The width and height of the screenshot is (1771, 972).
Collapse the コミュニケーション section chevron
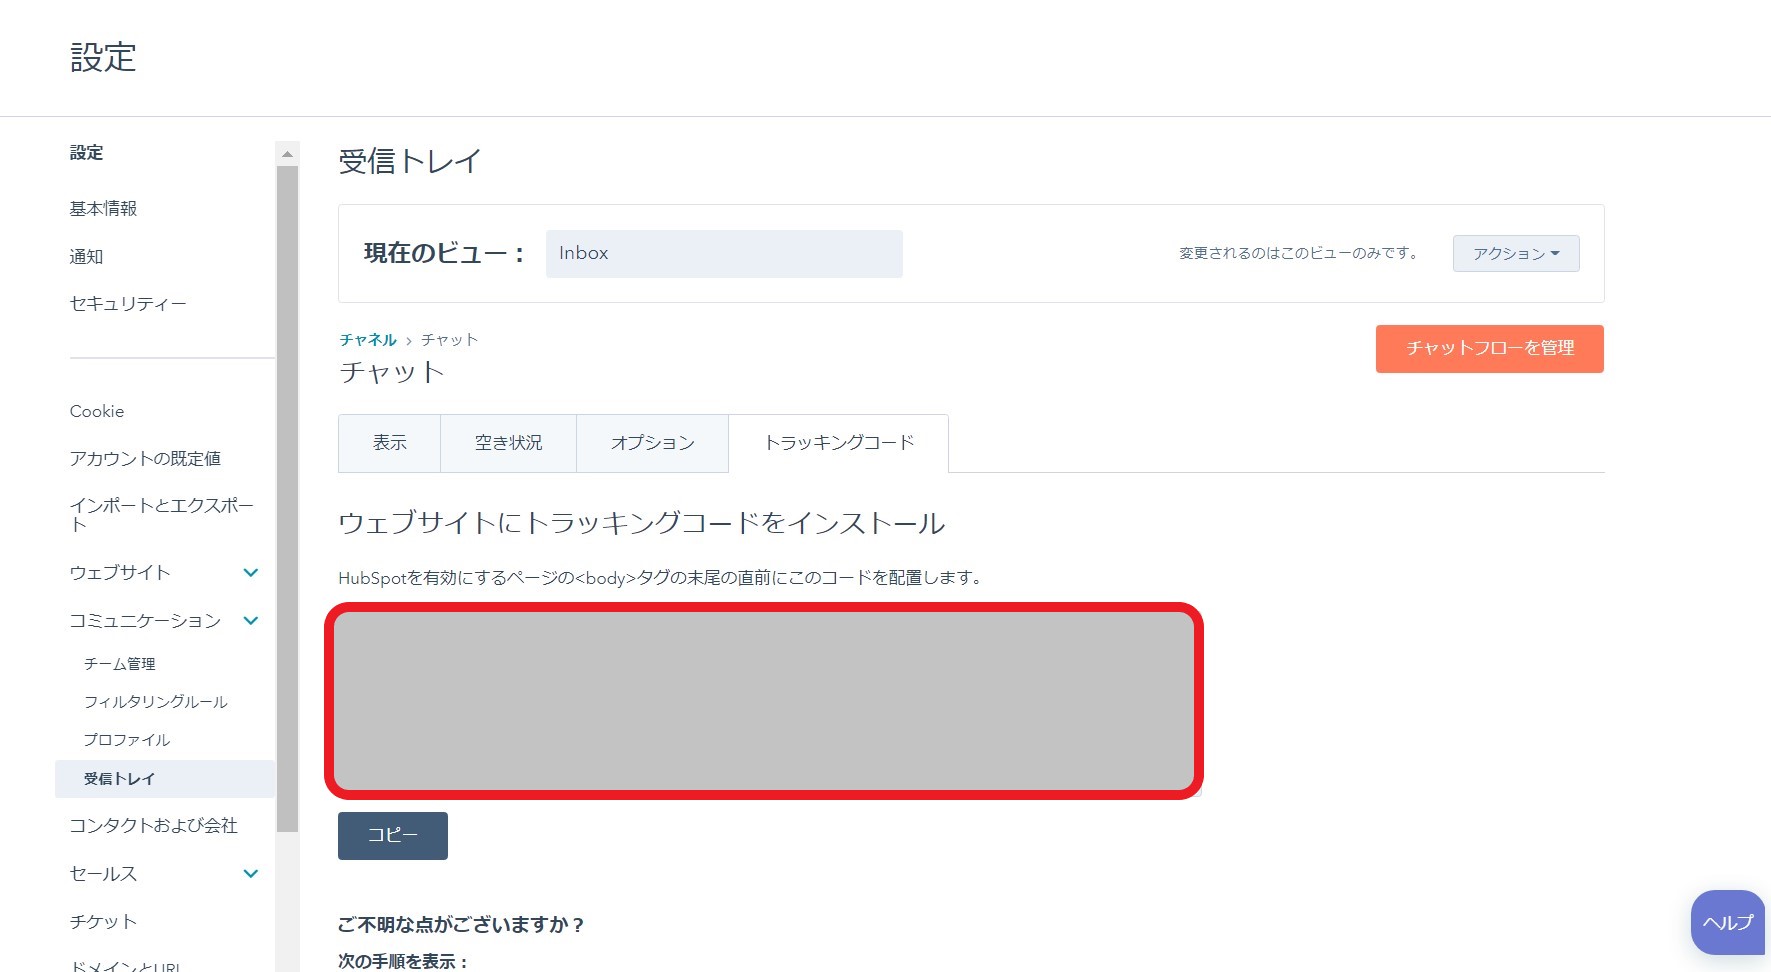pyautogui.click(x=251, y=621)
